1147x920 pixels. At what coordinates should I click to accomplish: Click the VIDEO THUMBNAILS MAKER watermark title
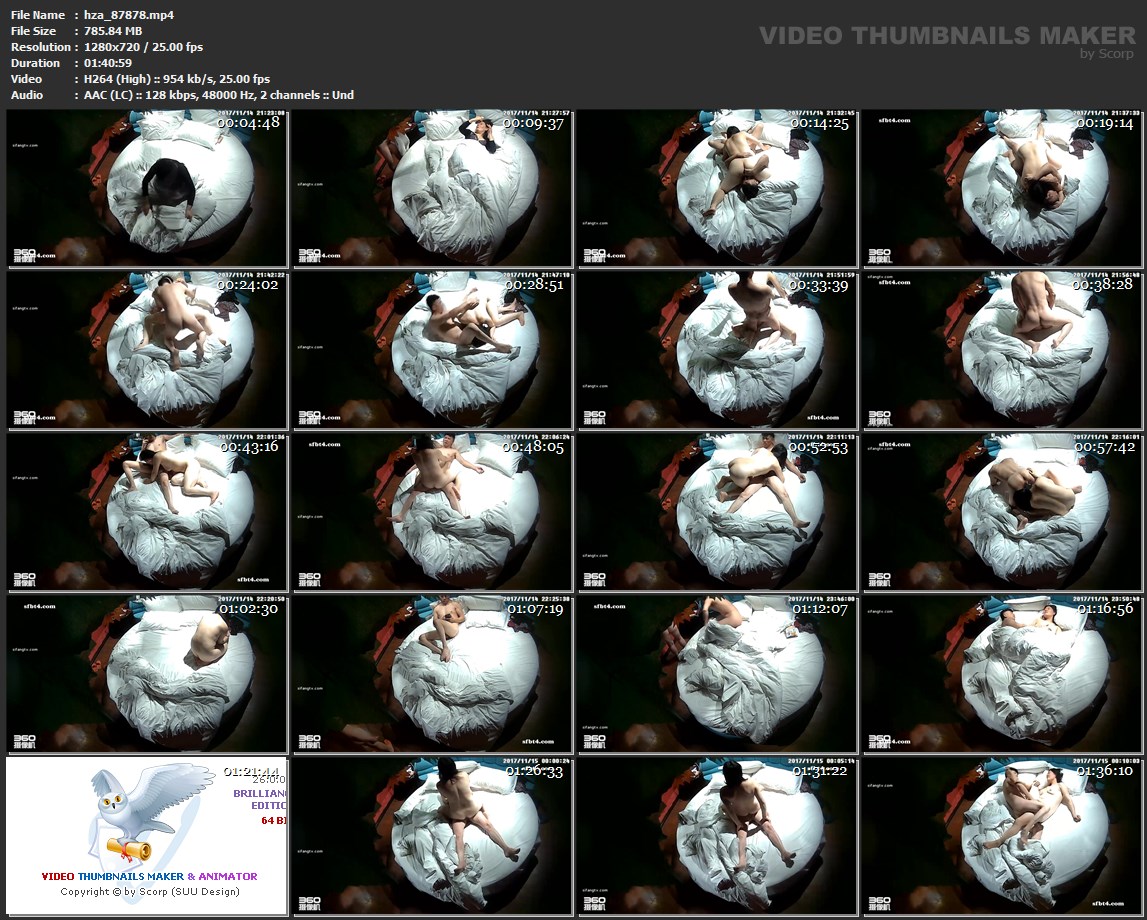[946, 36]
